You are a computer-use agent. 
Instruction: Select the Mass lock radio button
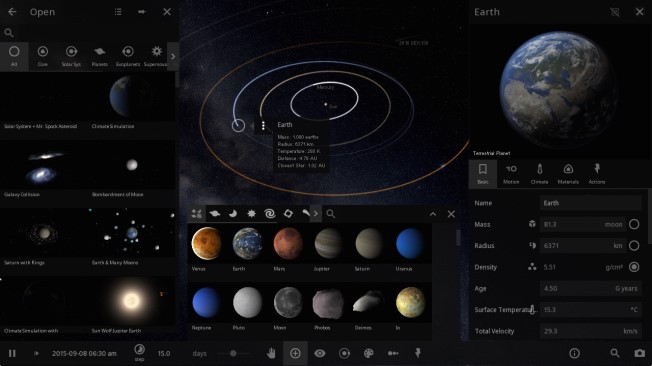634,224
